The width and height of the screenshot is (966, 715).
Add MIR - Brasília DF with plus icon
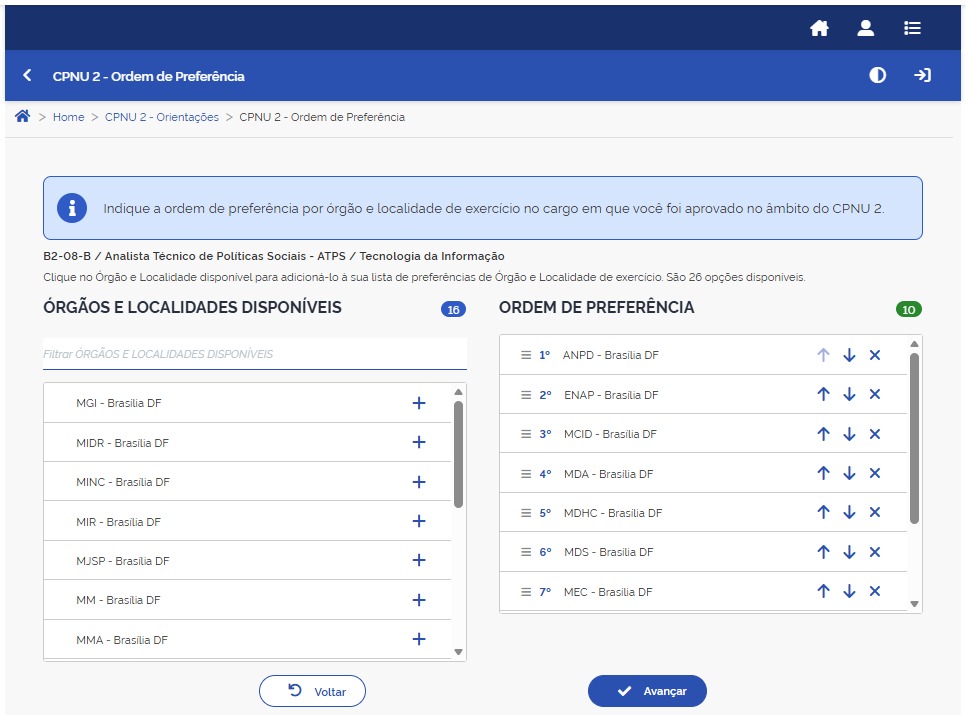pyautogui.click(x=419, y=521)
